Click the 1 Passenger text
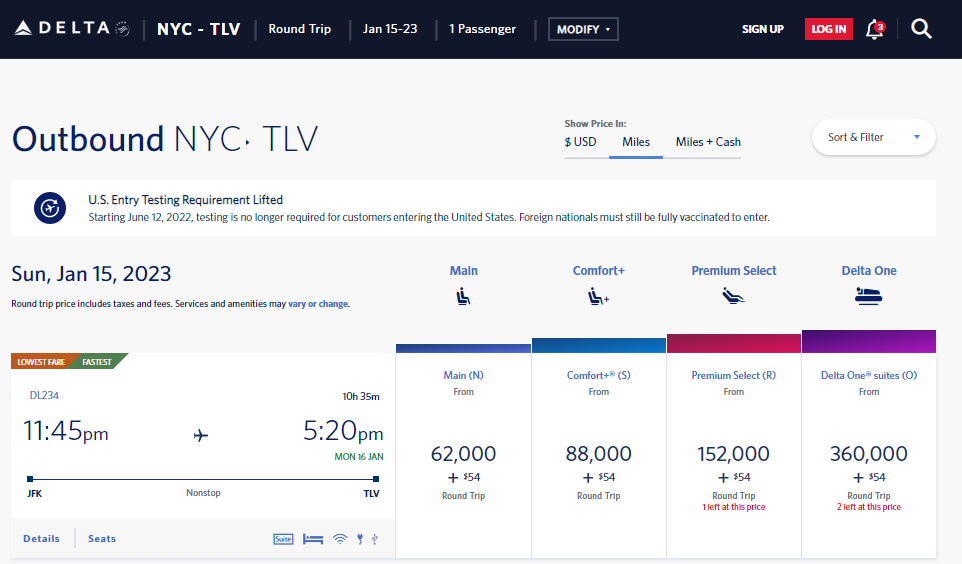 tap(482, 29)
